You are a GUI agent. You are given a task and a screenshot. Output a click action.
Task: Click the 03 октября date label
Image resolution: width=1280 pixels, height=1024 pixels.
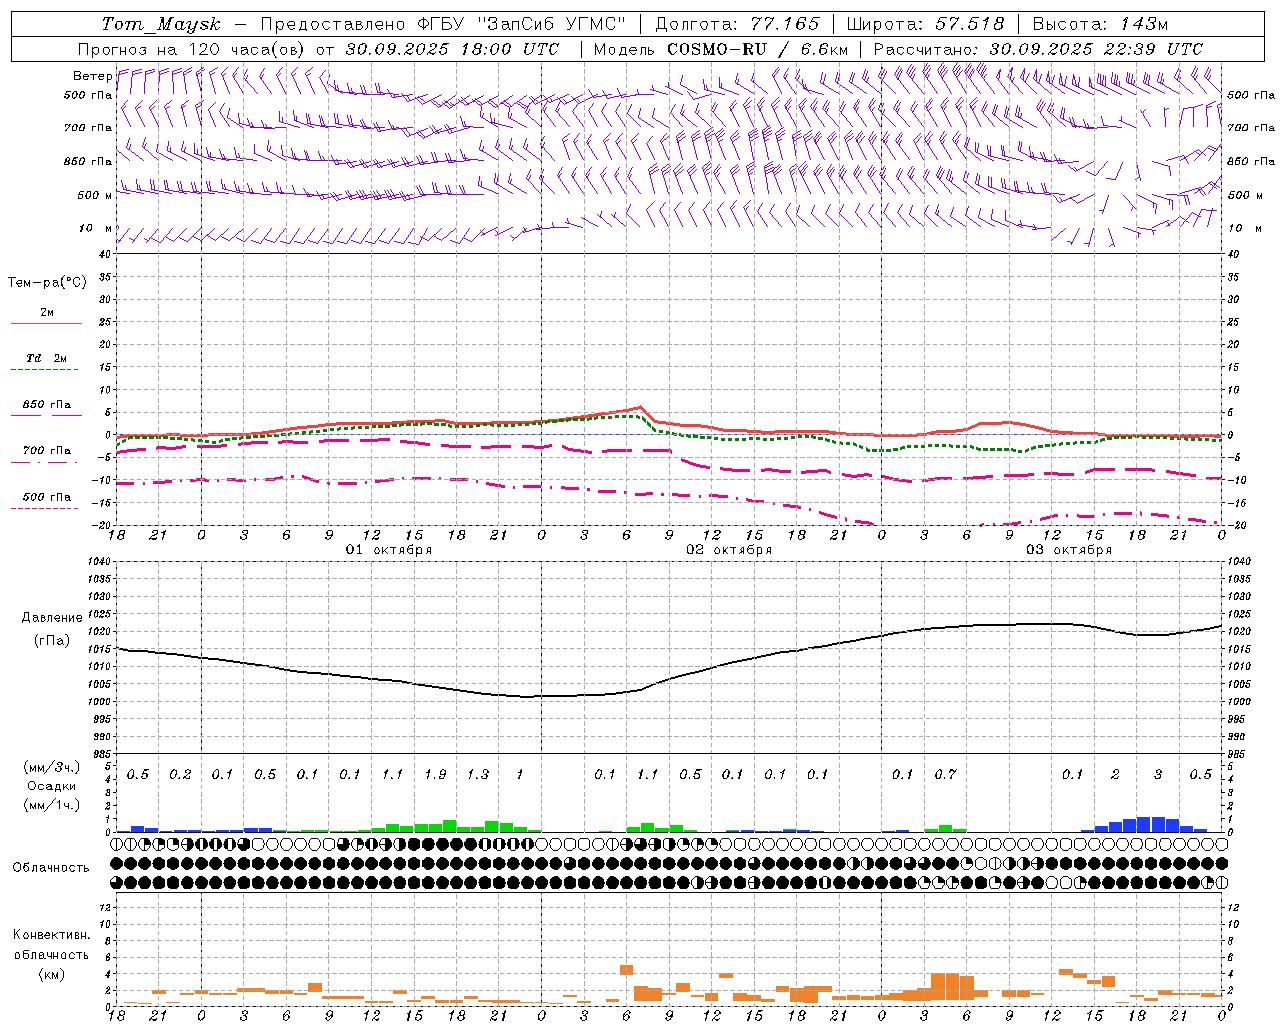[x=1069, y=550]
